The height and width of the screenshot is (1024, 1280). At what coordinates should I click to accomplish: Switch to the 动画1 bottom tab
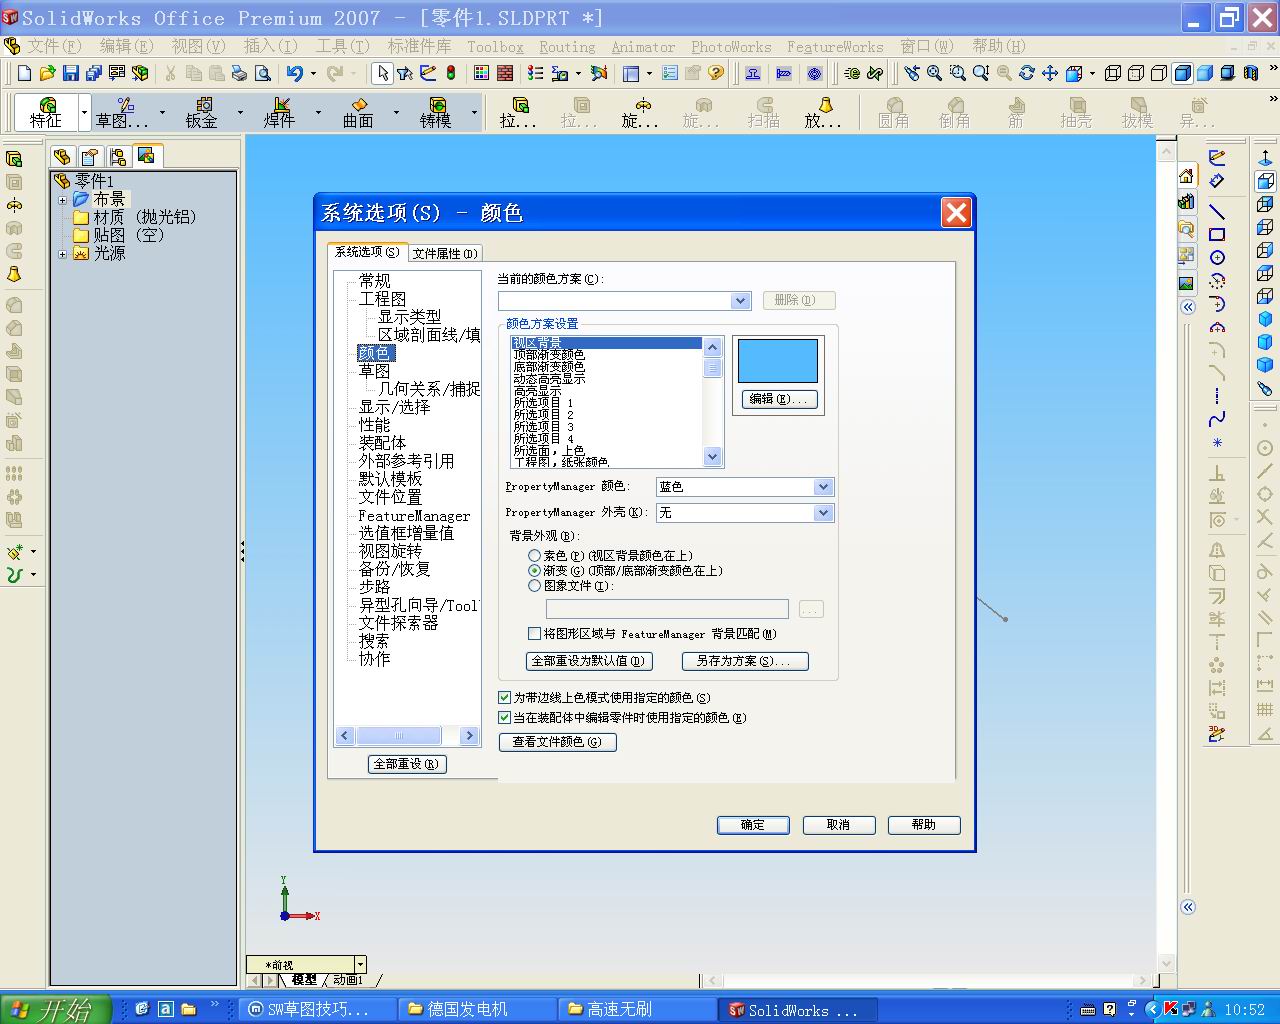coord(348,980)
